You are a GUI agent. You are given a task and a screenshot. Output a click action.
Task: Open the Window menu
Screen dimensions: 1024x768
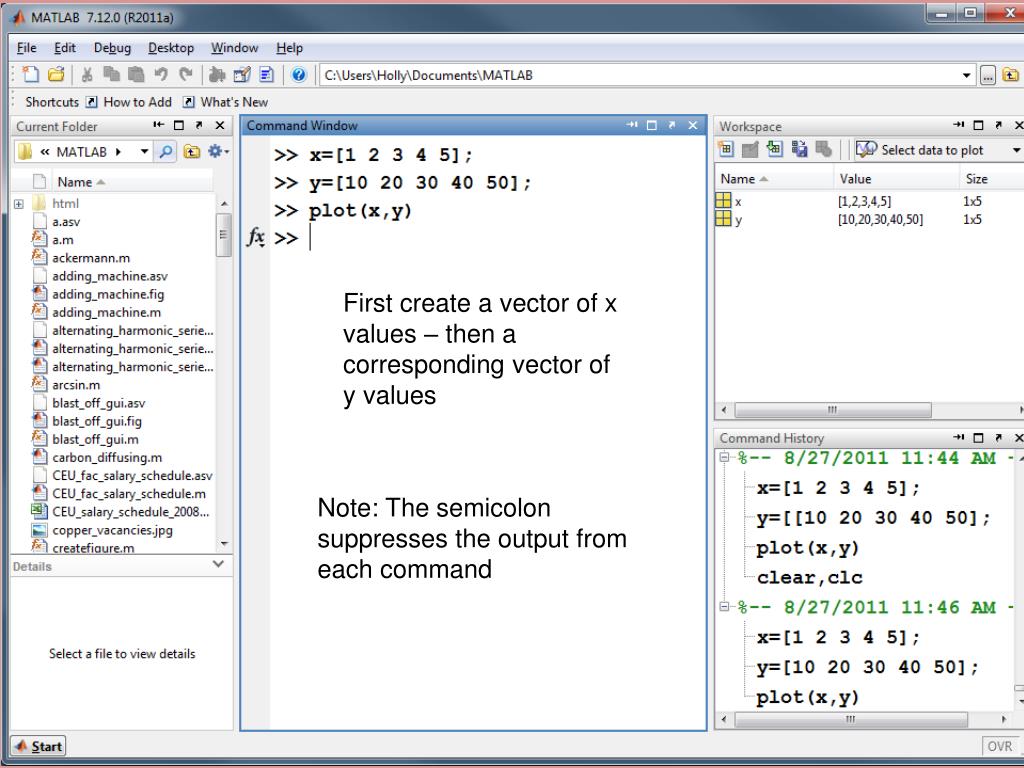pos(234,48)
